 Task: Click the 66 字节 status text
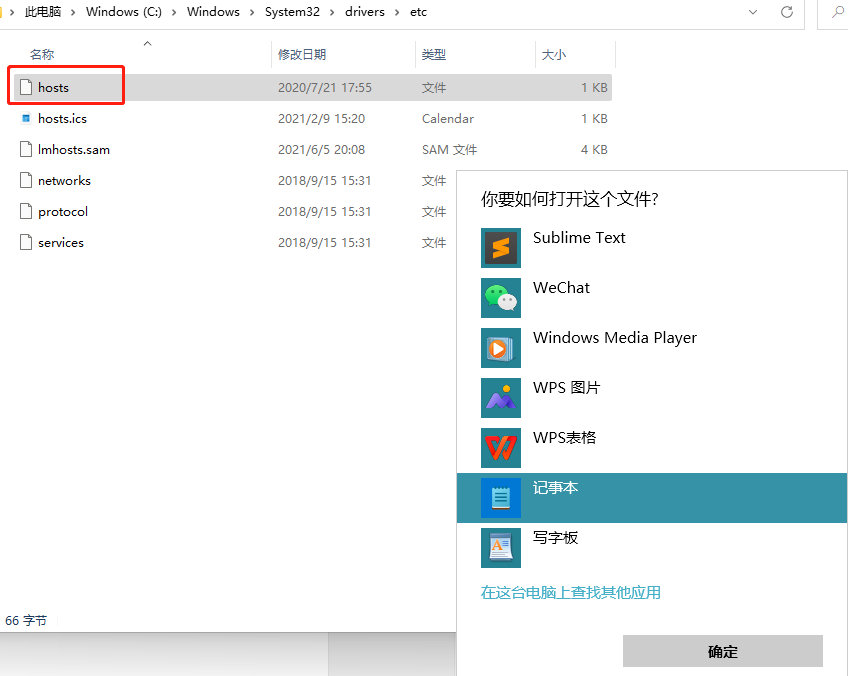[x=26, y=620]
